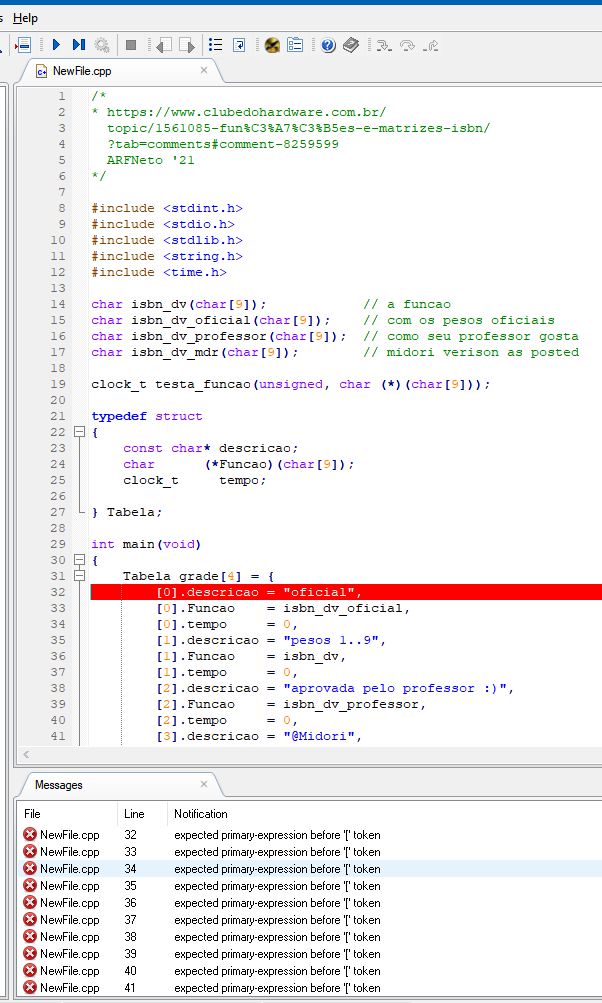Screen dimensions: 602x1003
Task: Click the error icon for line 36 message
Action: pyautogui.click(x=30, y=903)
